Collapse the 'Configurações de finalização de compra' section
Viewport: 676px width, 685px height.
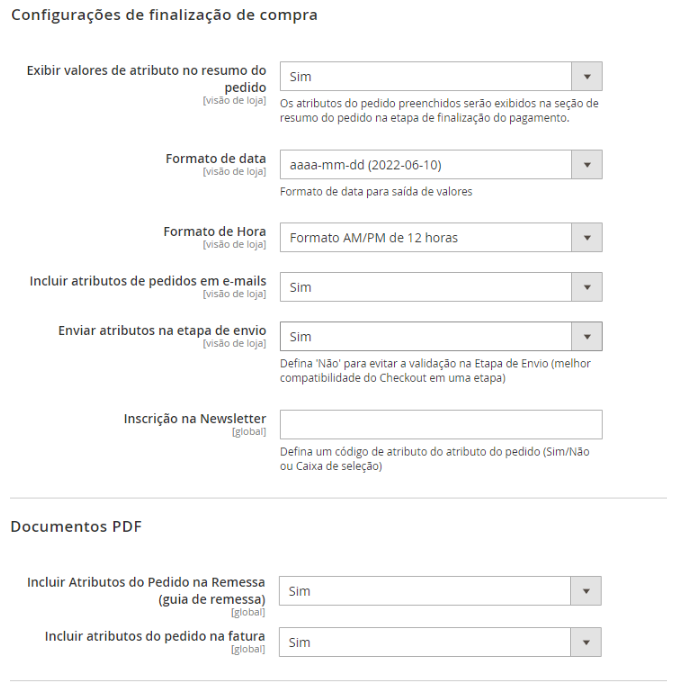164,16
